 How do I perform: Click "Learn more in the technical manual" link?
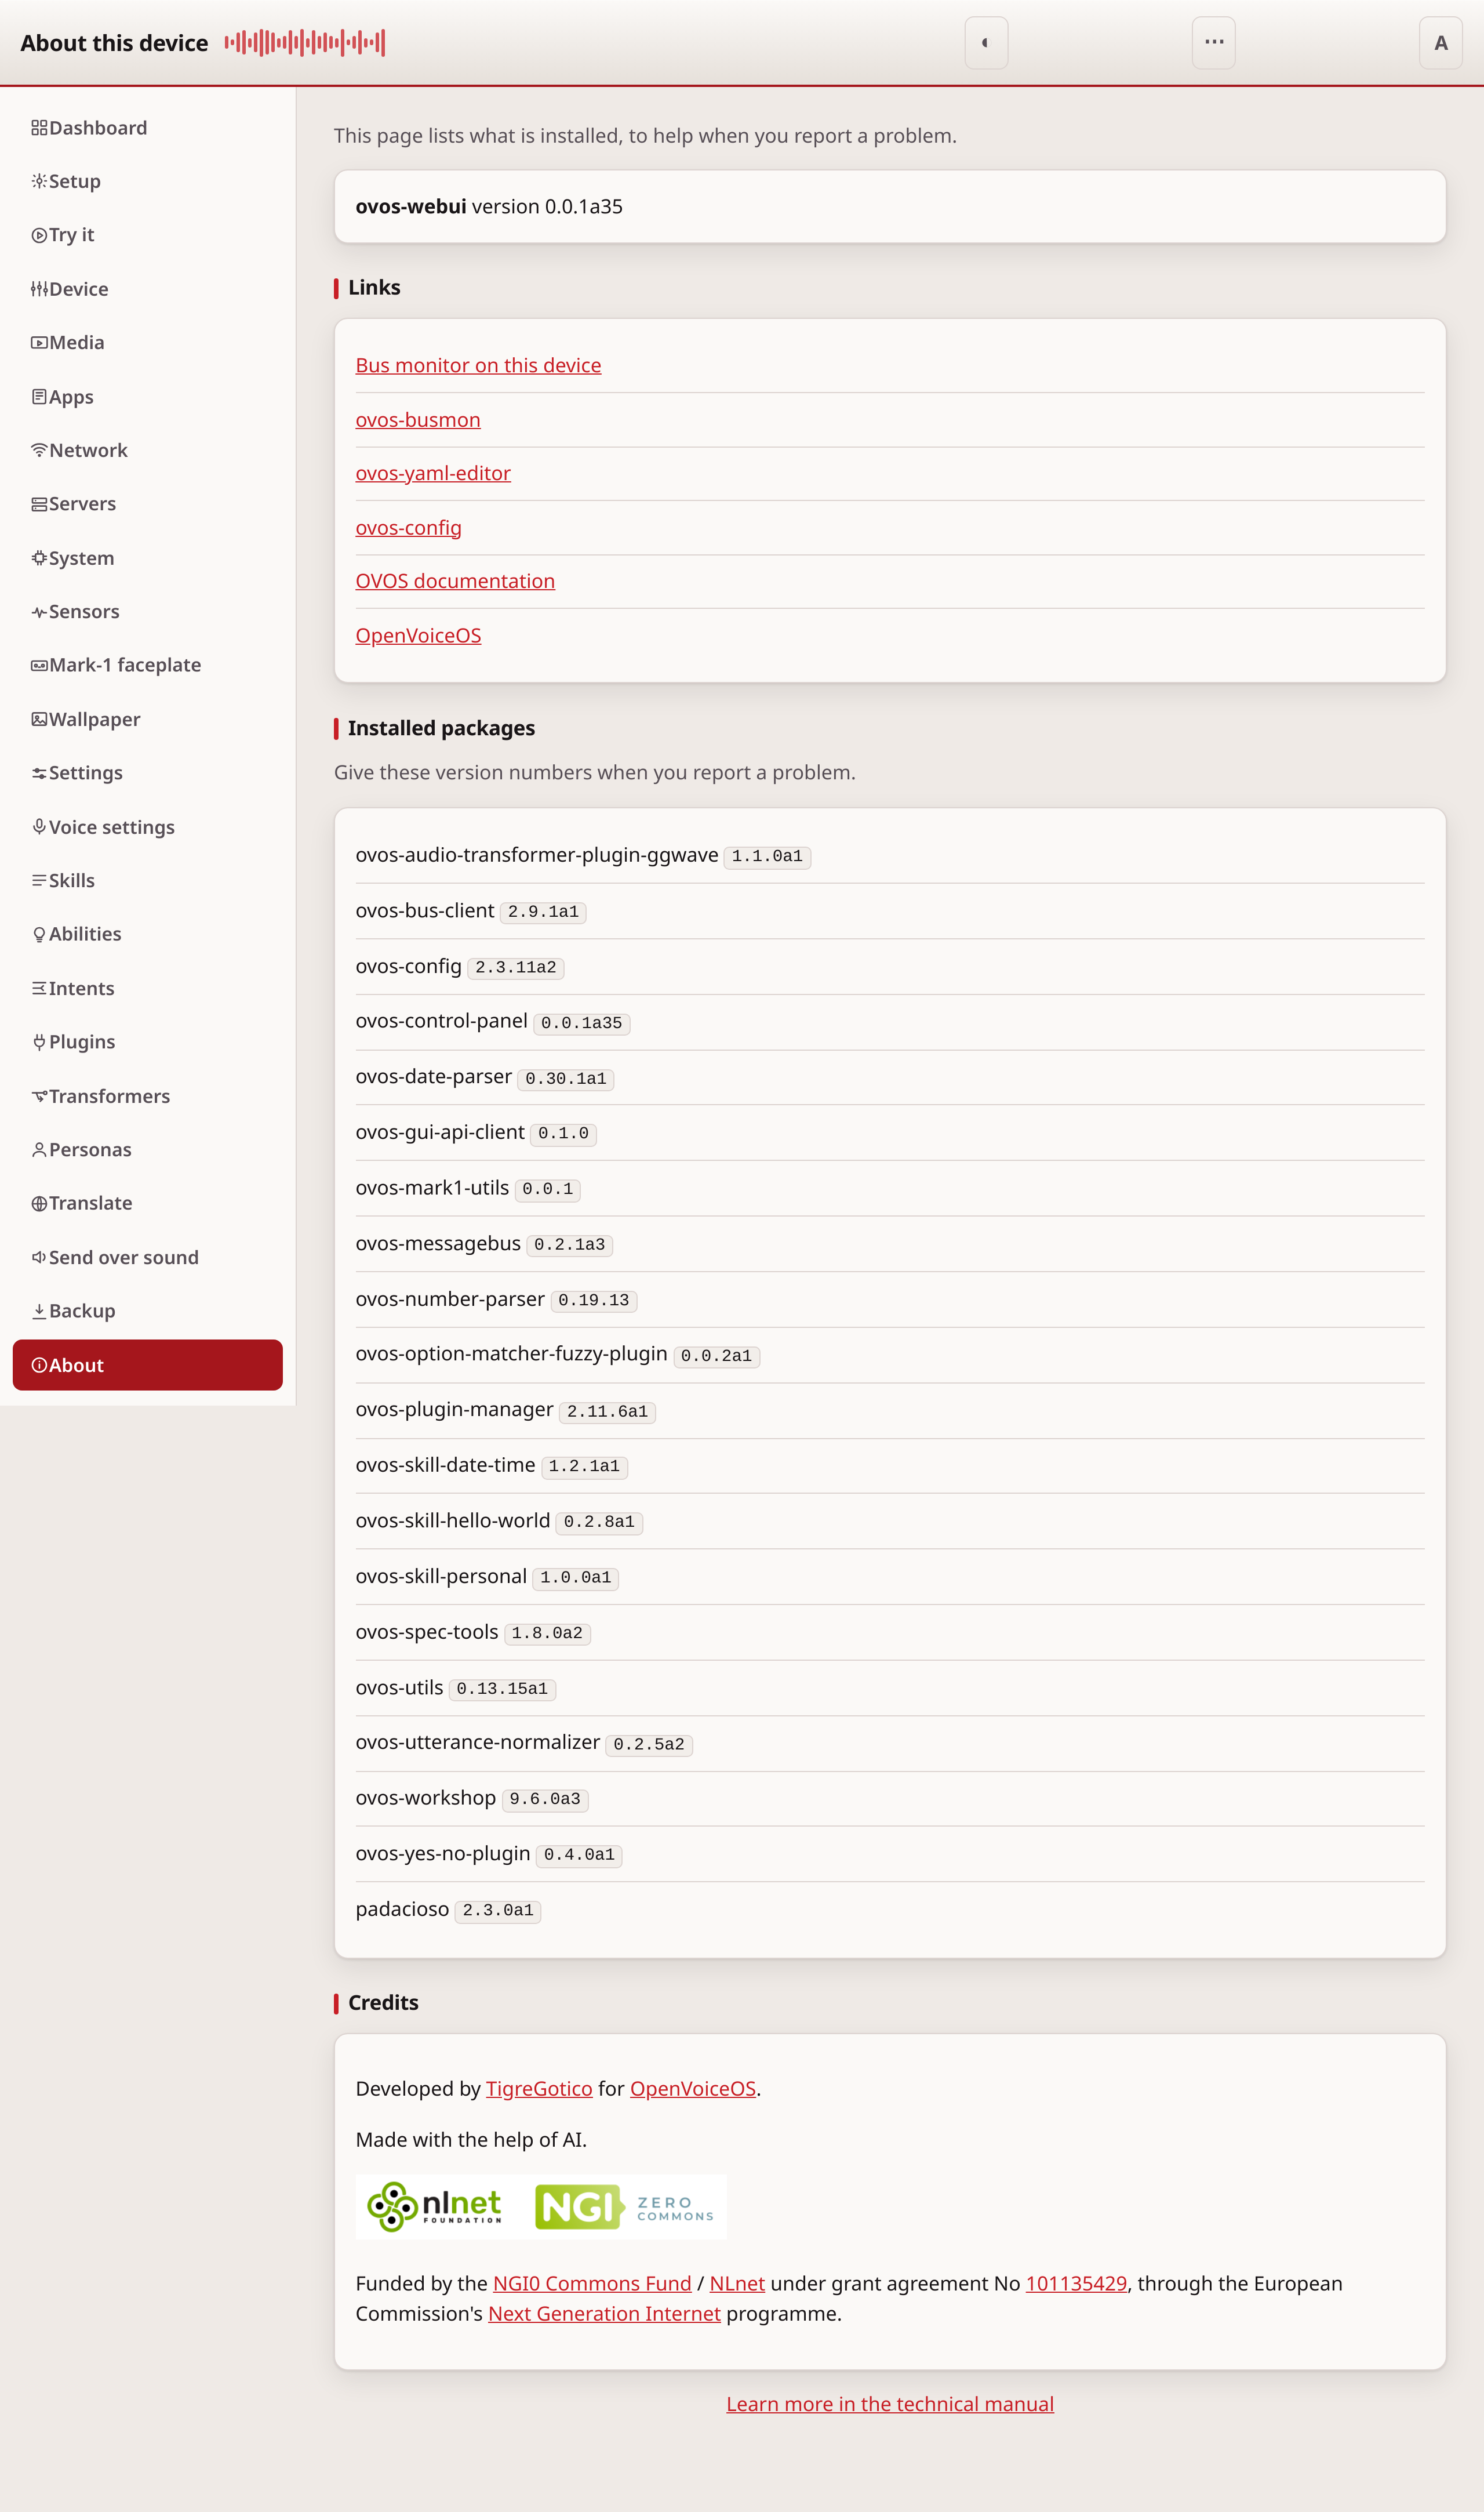pyautogui.click(x=890, y=2404)
